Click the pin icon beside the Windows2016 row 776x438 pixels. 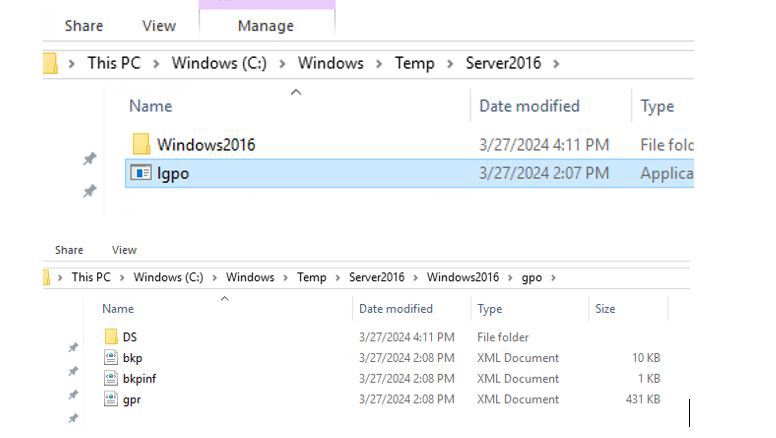[90, 159]
